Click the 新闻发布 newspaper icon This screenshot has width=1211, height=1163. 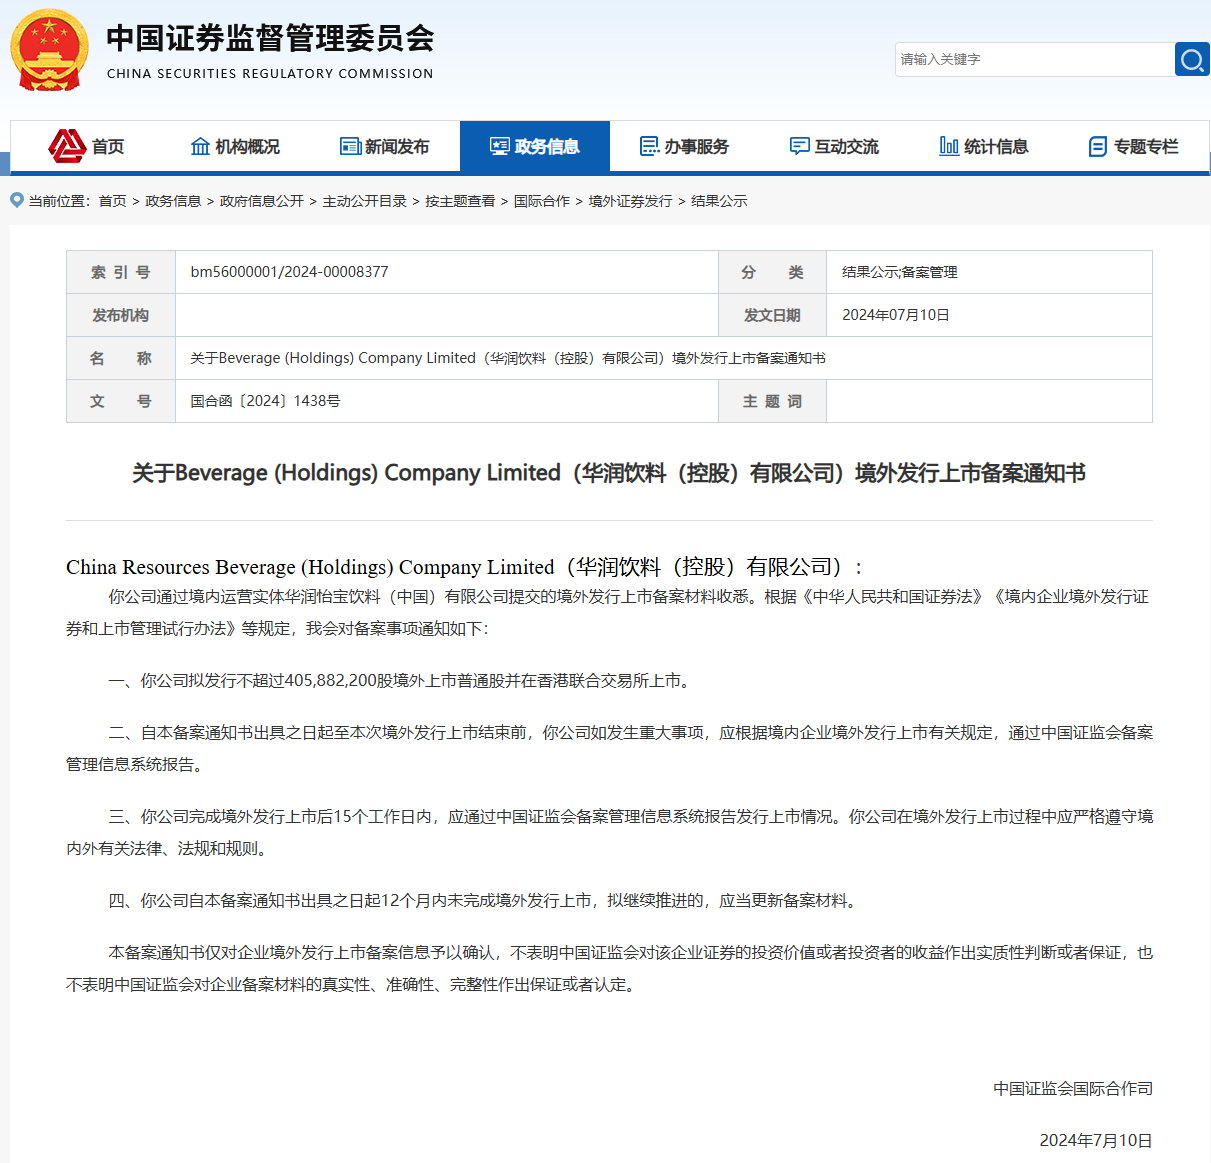[x=350, y=146]
